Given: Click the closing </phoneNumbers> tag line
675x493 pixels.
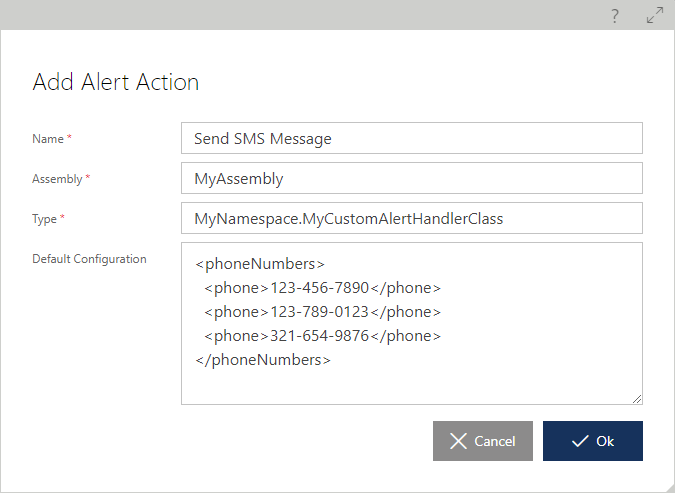Looking at the screenshot, I should pos(263,360).
